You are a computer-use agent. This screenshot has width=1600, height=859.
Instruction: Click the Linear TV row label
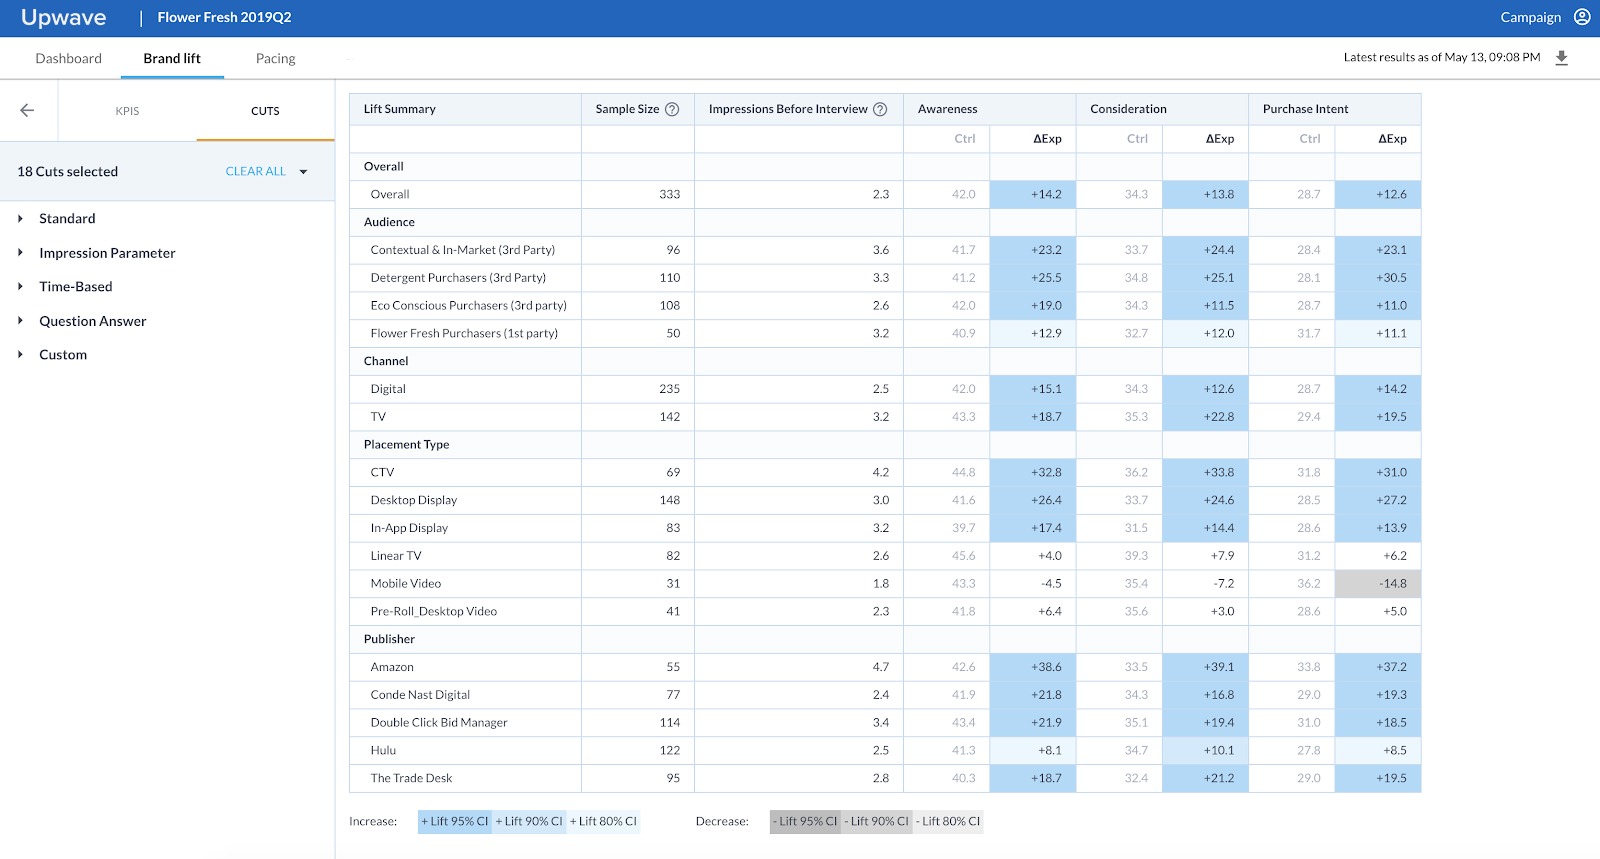(x=396, y=556)
